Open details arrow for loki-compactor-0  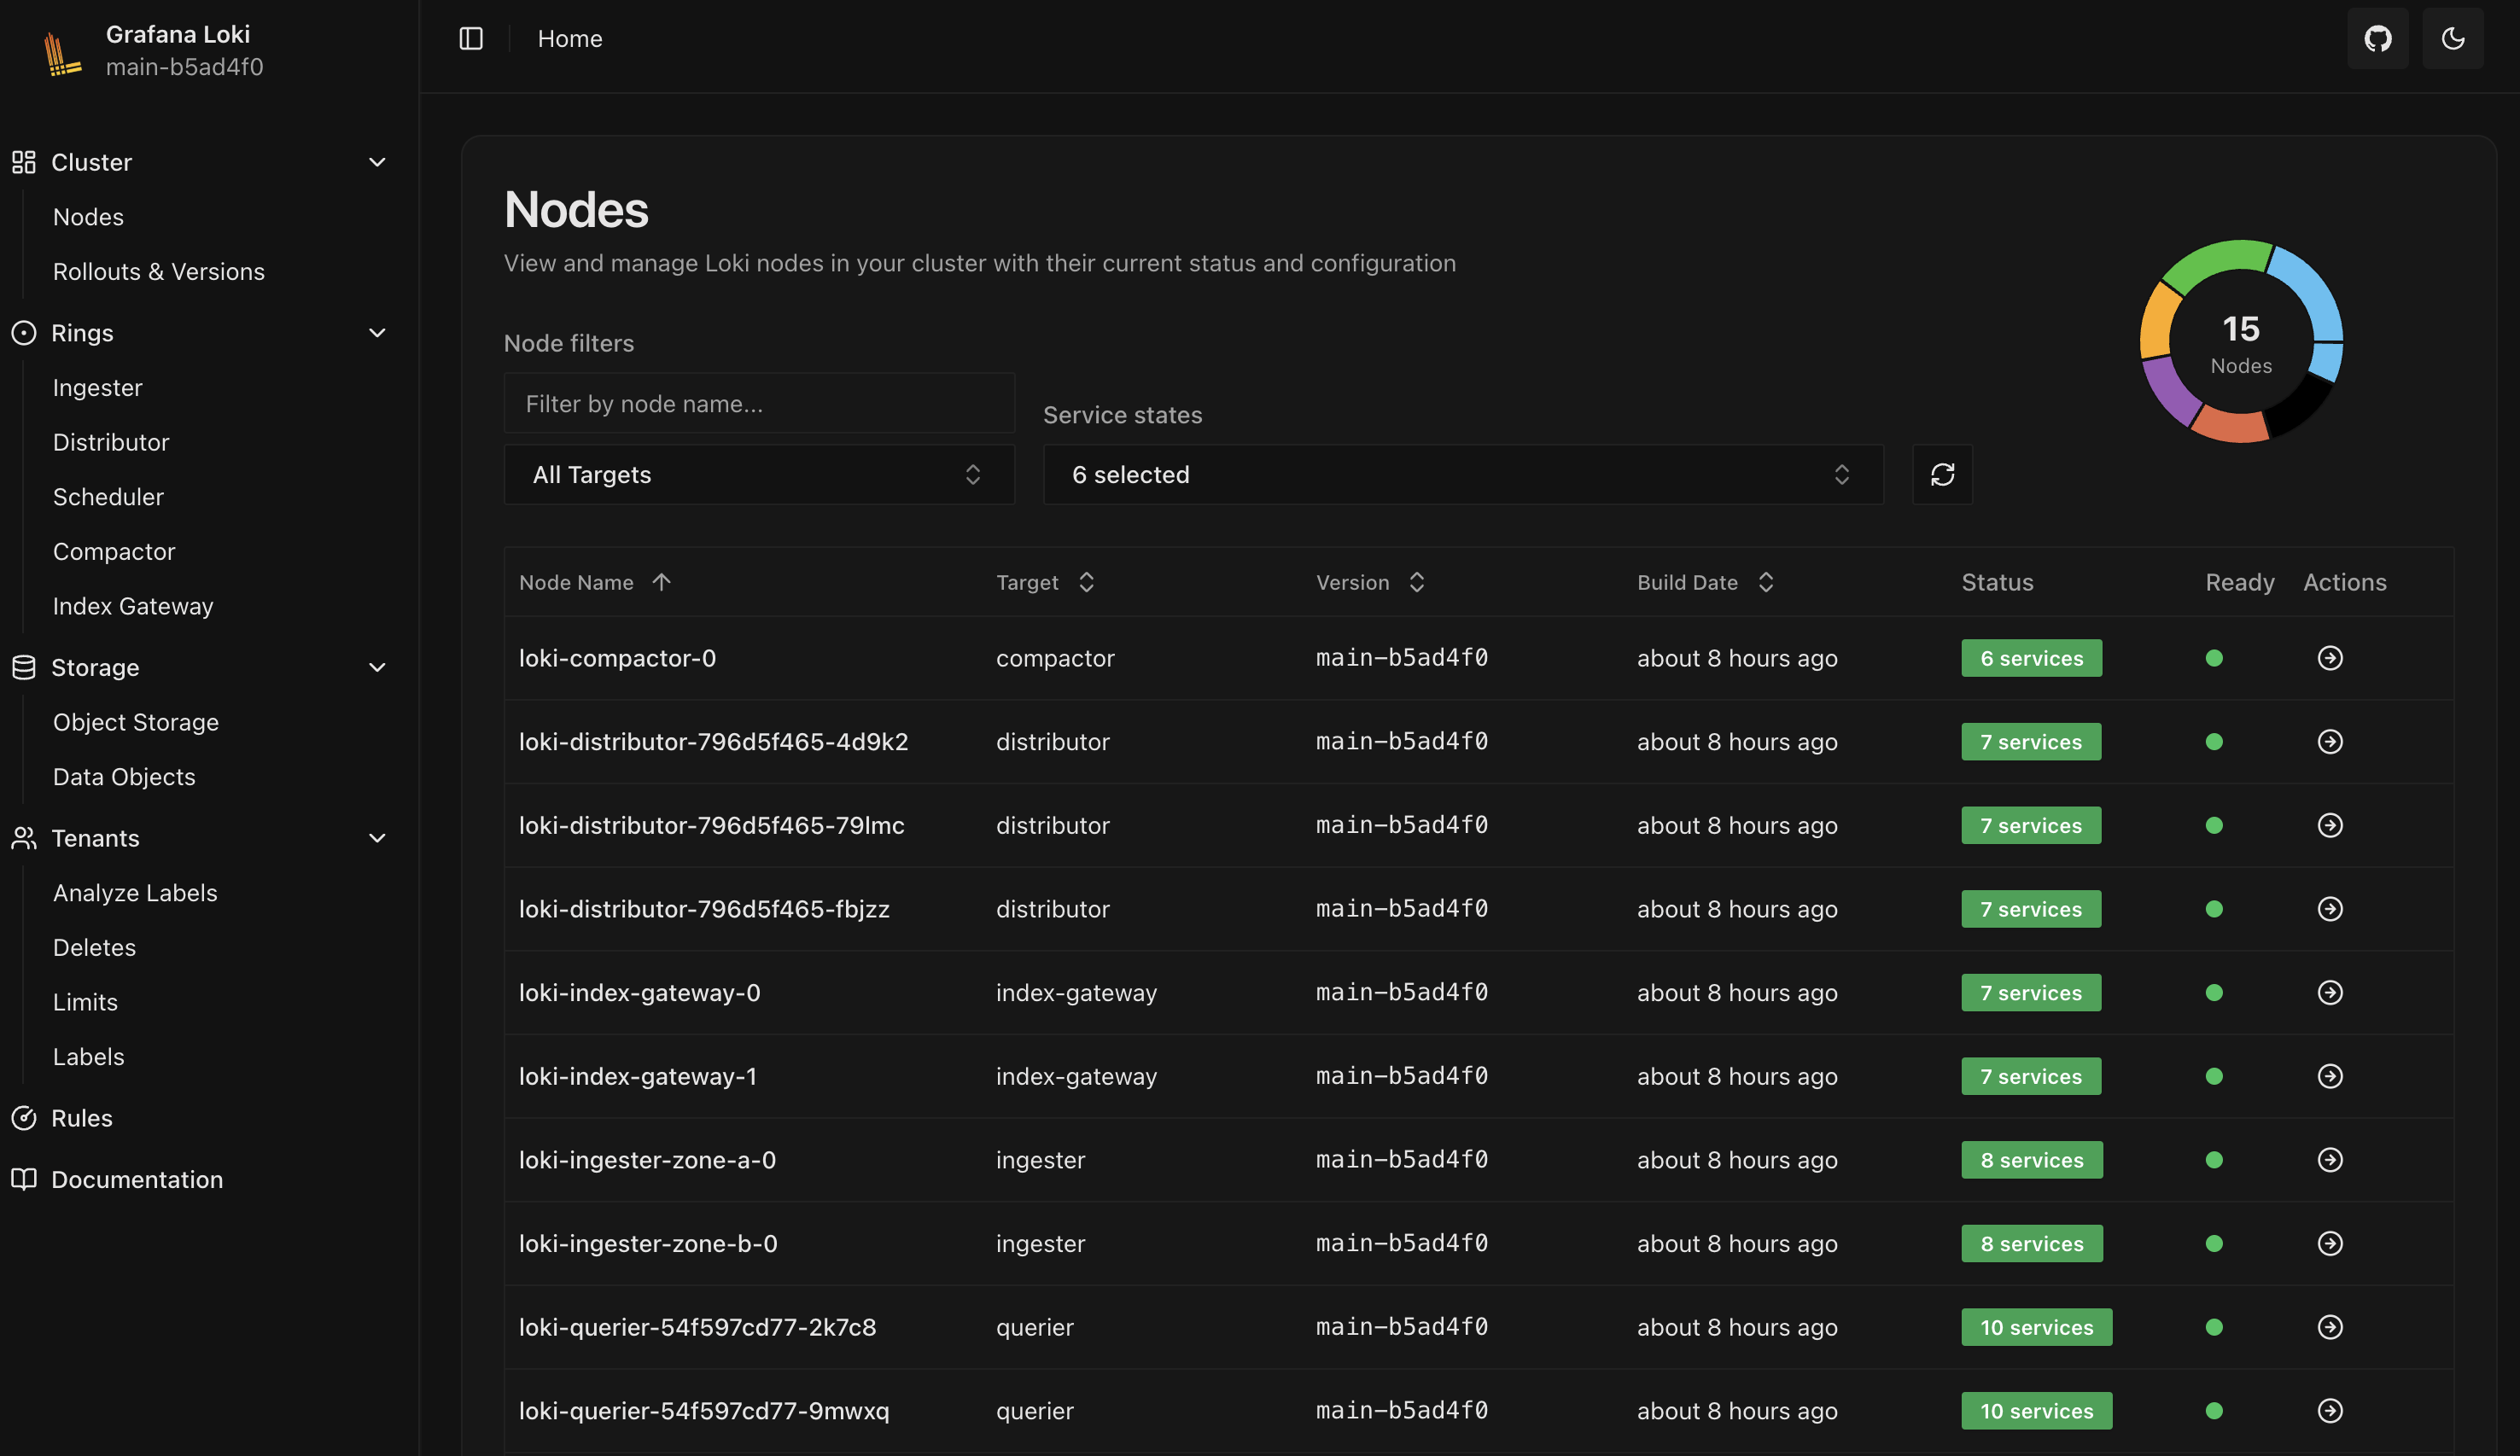point(2330,658)
